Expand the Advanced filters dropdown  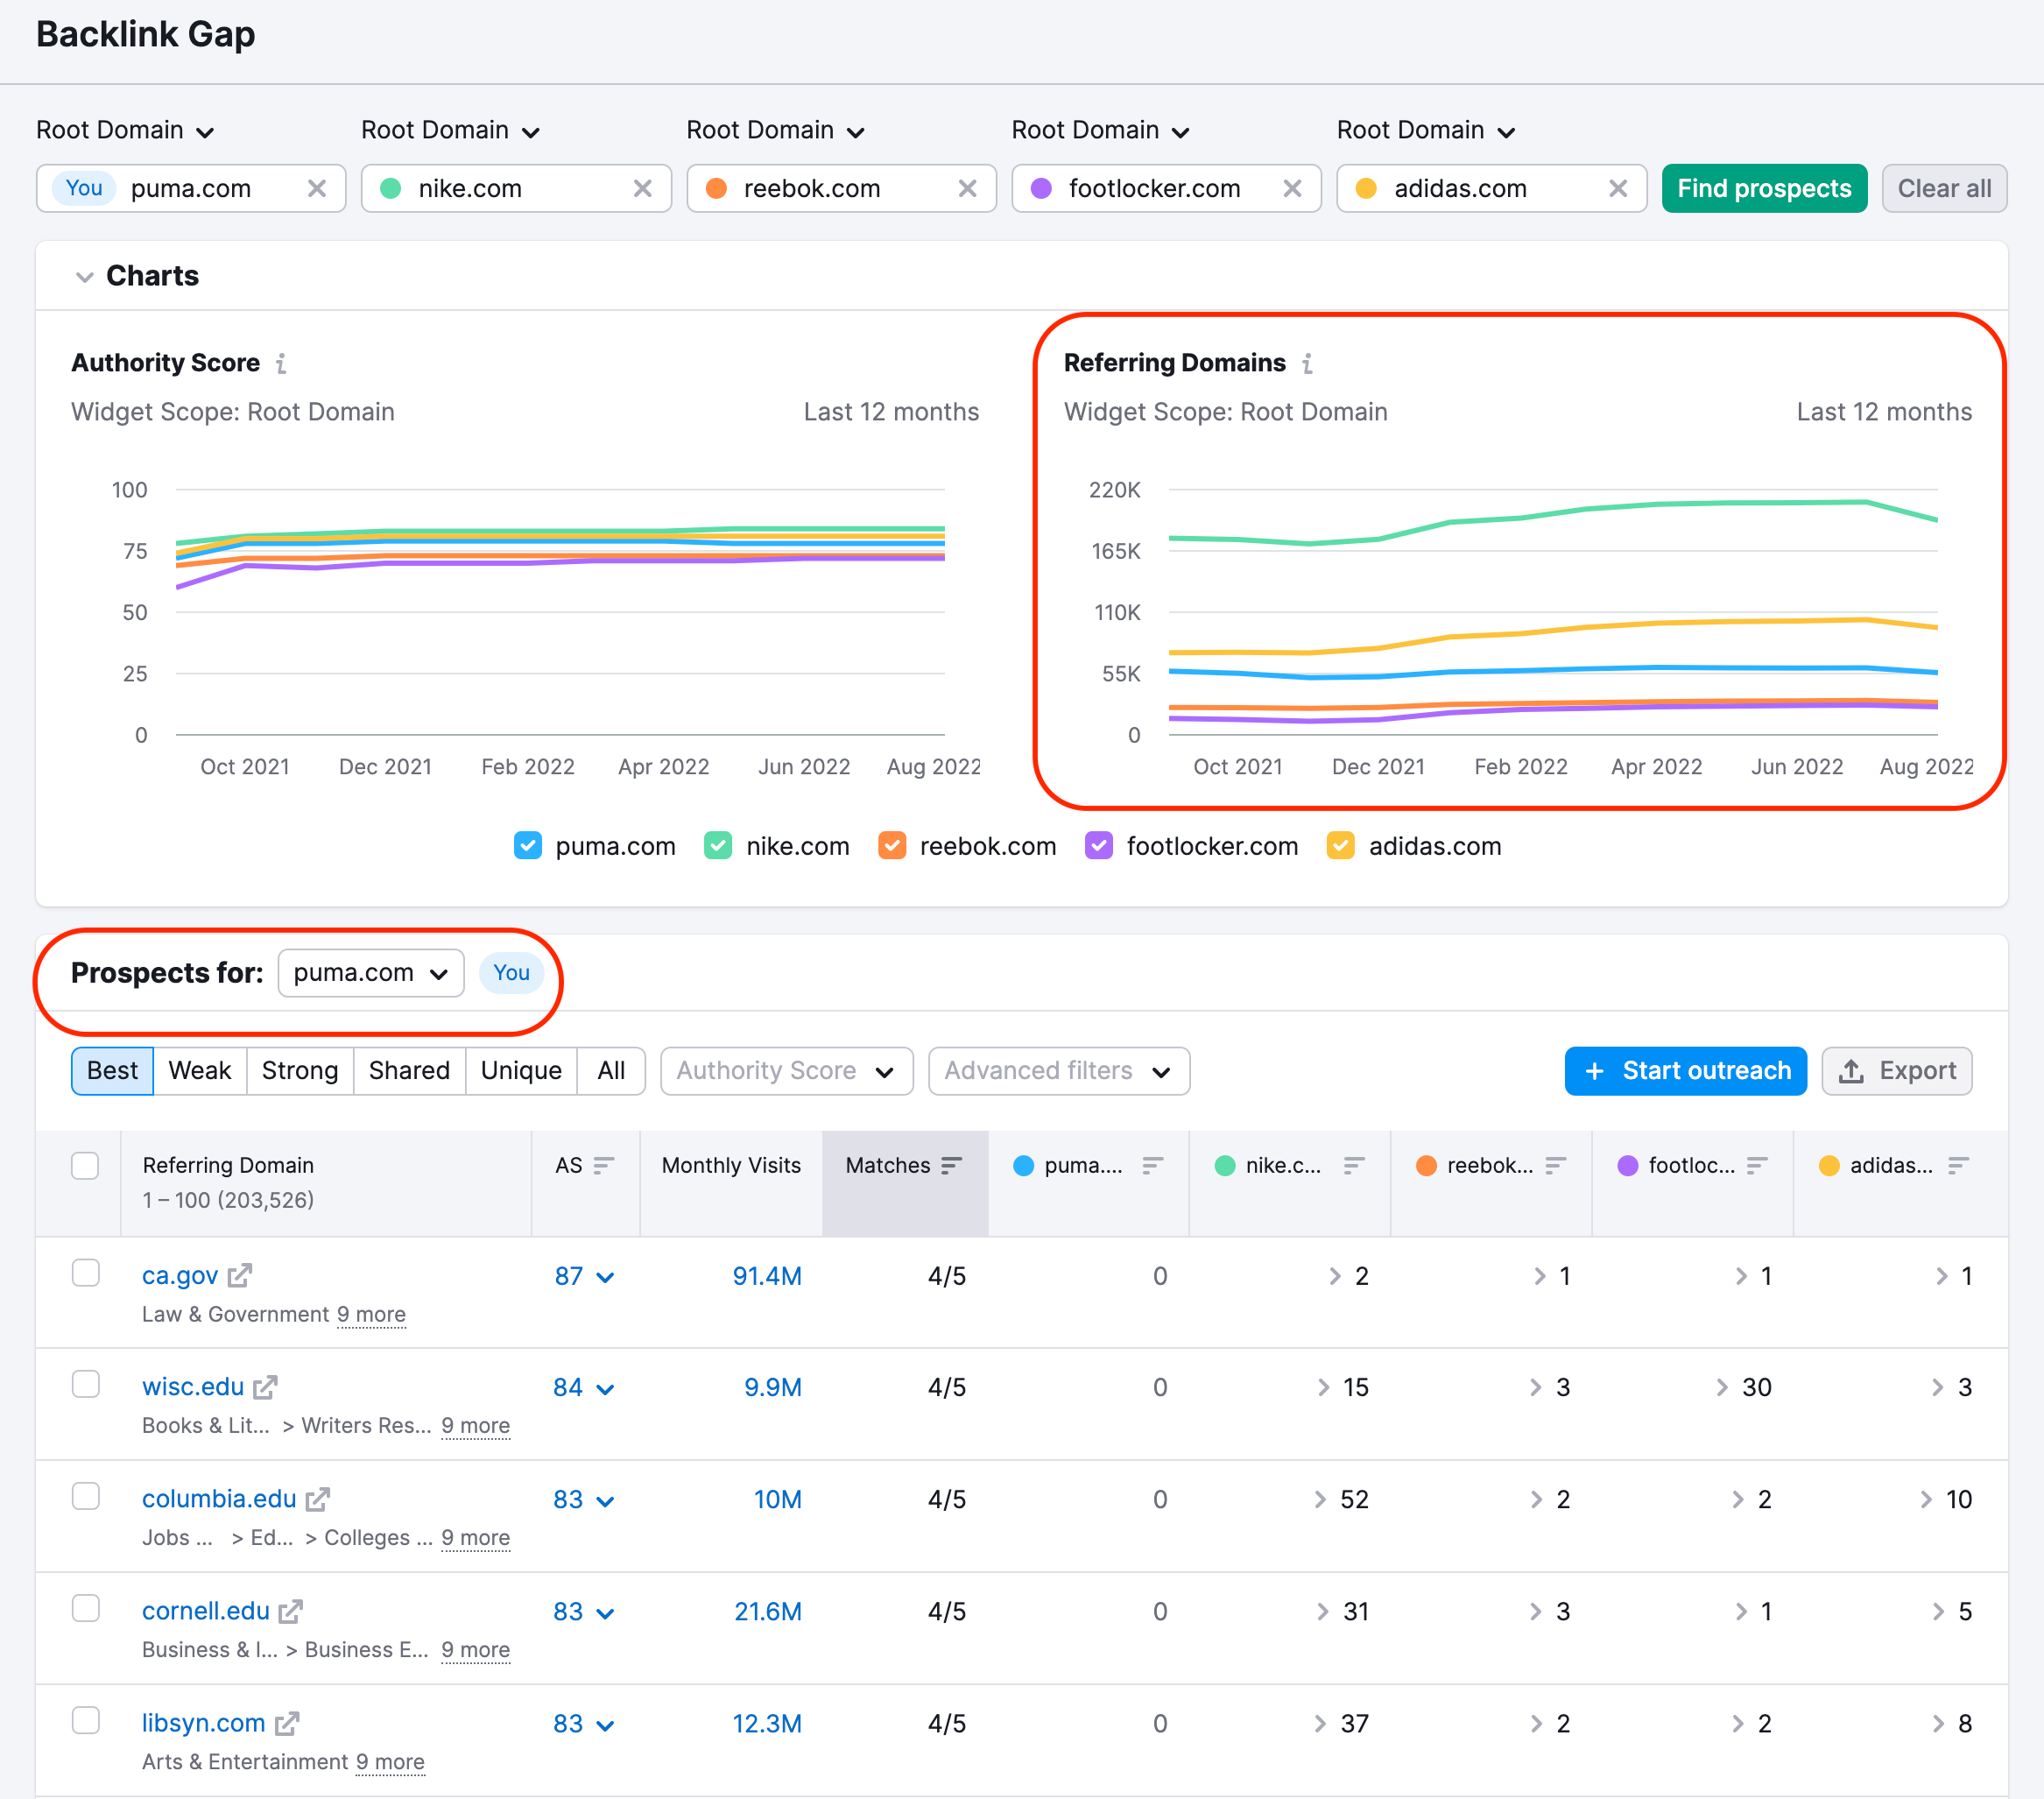pyautogui.click(x=1058, y=1071)
